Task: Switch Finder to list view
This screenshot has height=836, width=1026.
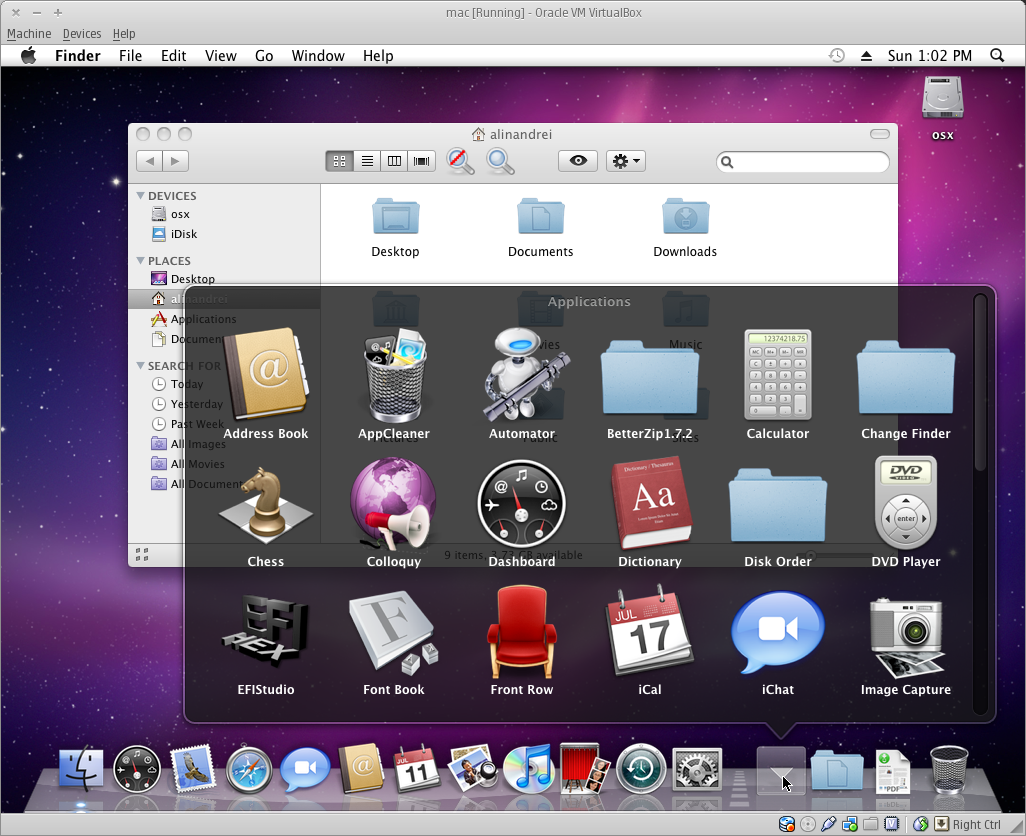Action: (x=367, y=161)
